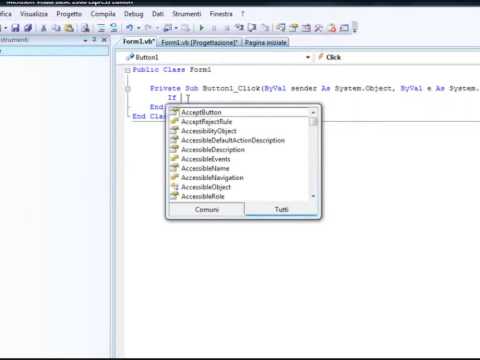Pin the Strumenti side panel
Screen dimensions: 480x360
[94, 40]
